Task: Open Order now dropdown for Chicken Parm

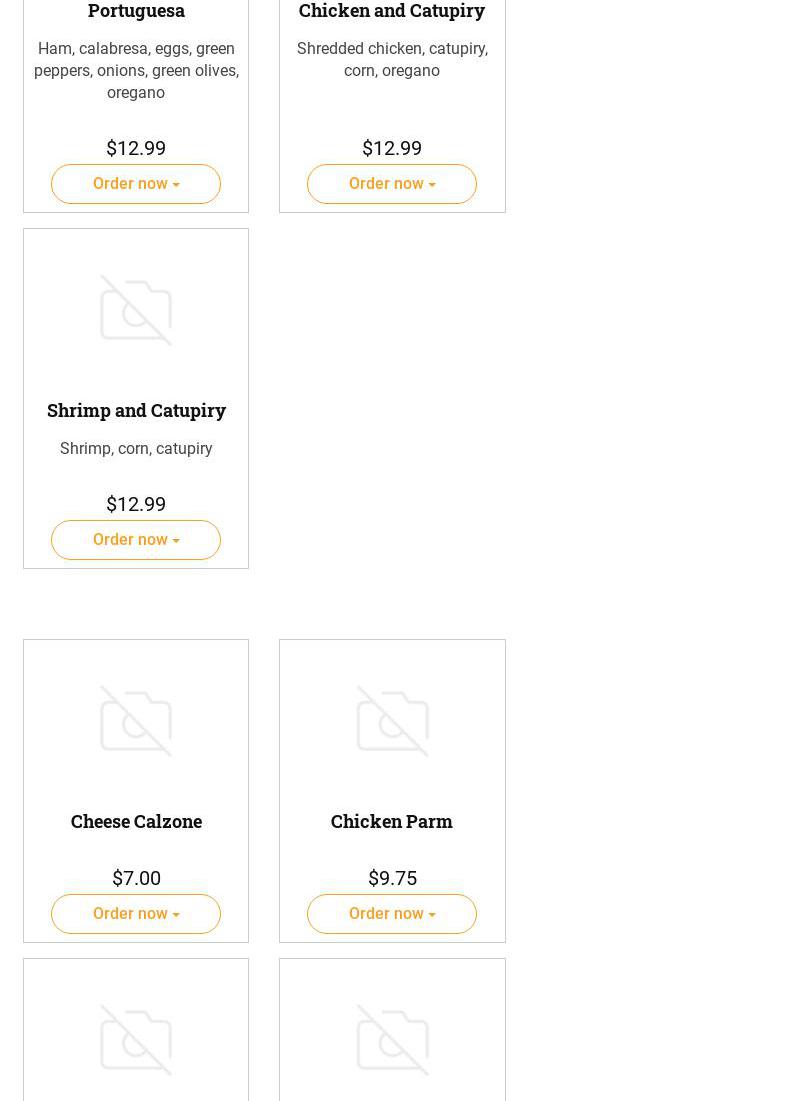Action: (x=392, y=914)
